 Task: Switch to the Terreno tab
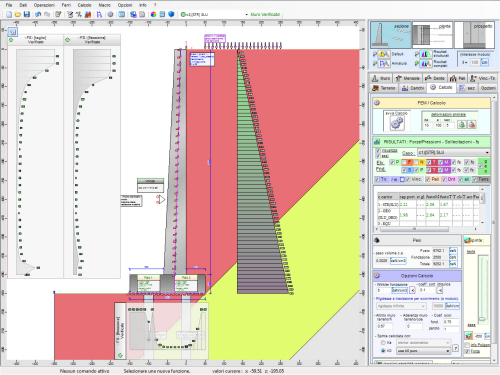(384, 88)
